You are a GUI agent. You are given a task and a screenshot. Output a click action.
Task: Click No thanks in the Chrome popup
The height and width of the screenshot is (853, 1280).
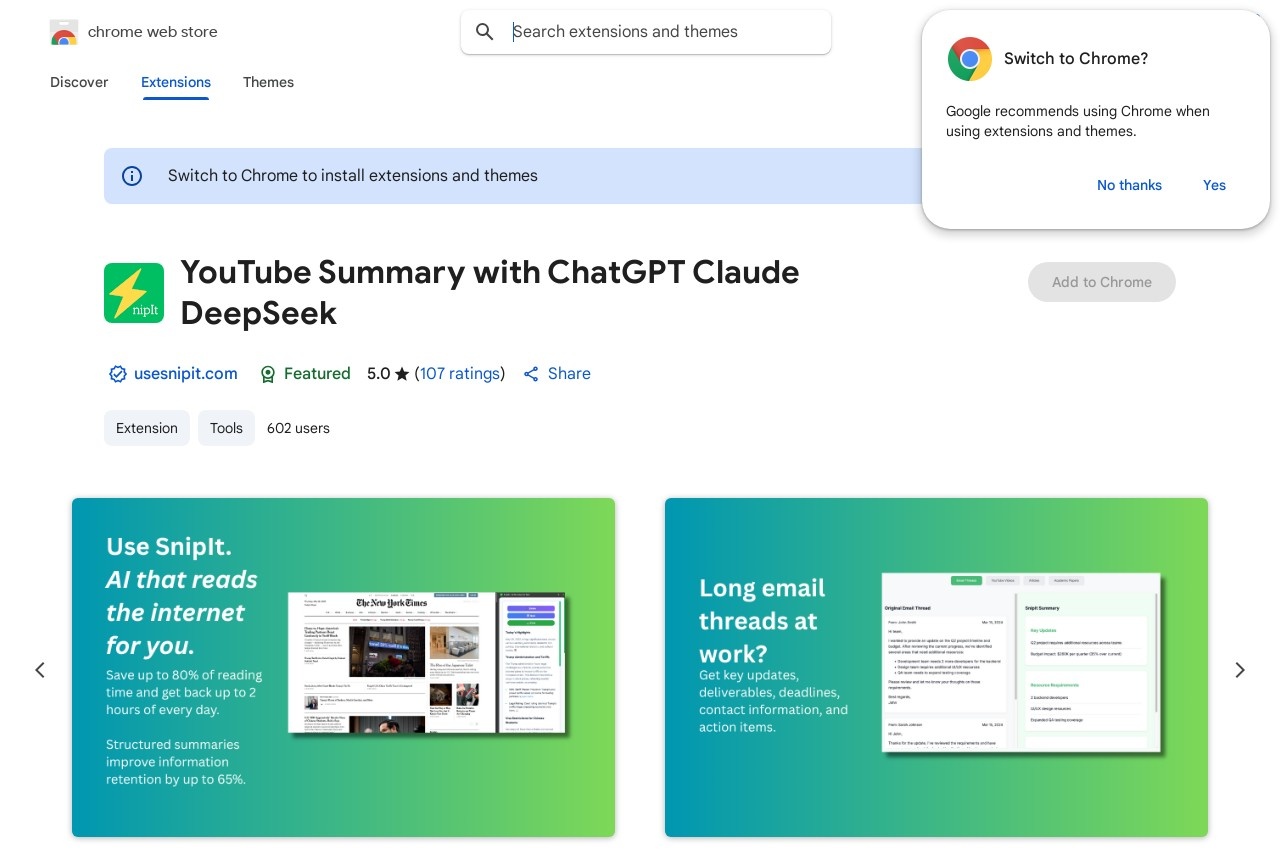coord(1129,185)
